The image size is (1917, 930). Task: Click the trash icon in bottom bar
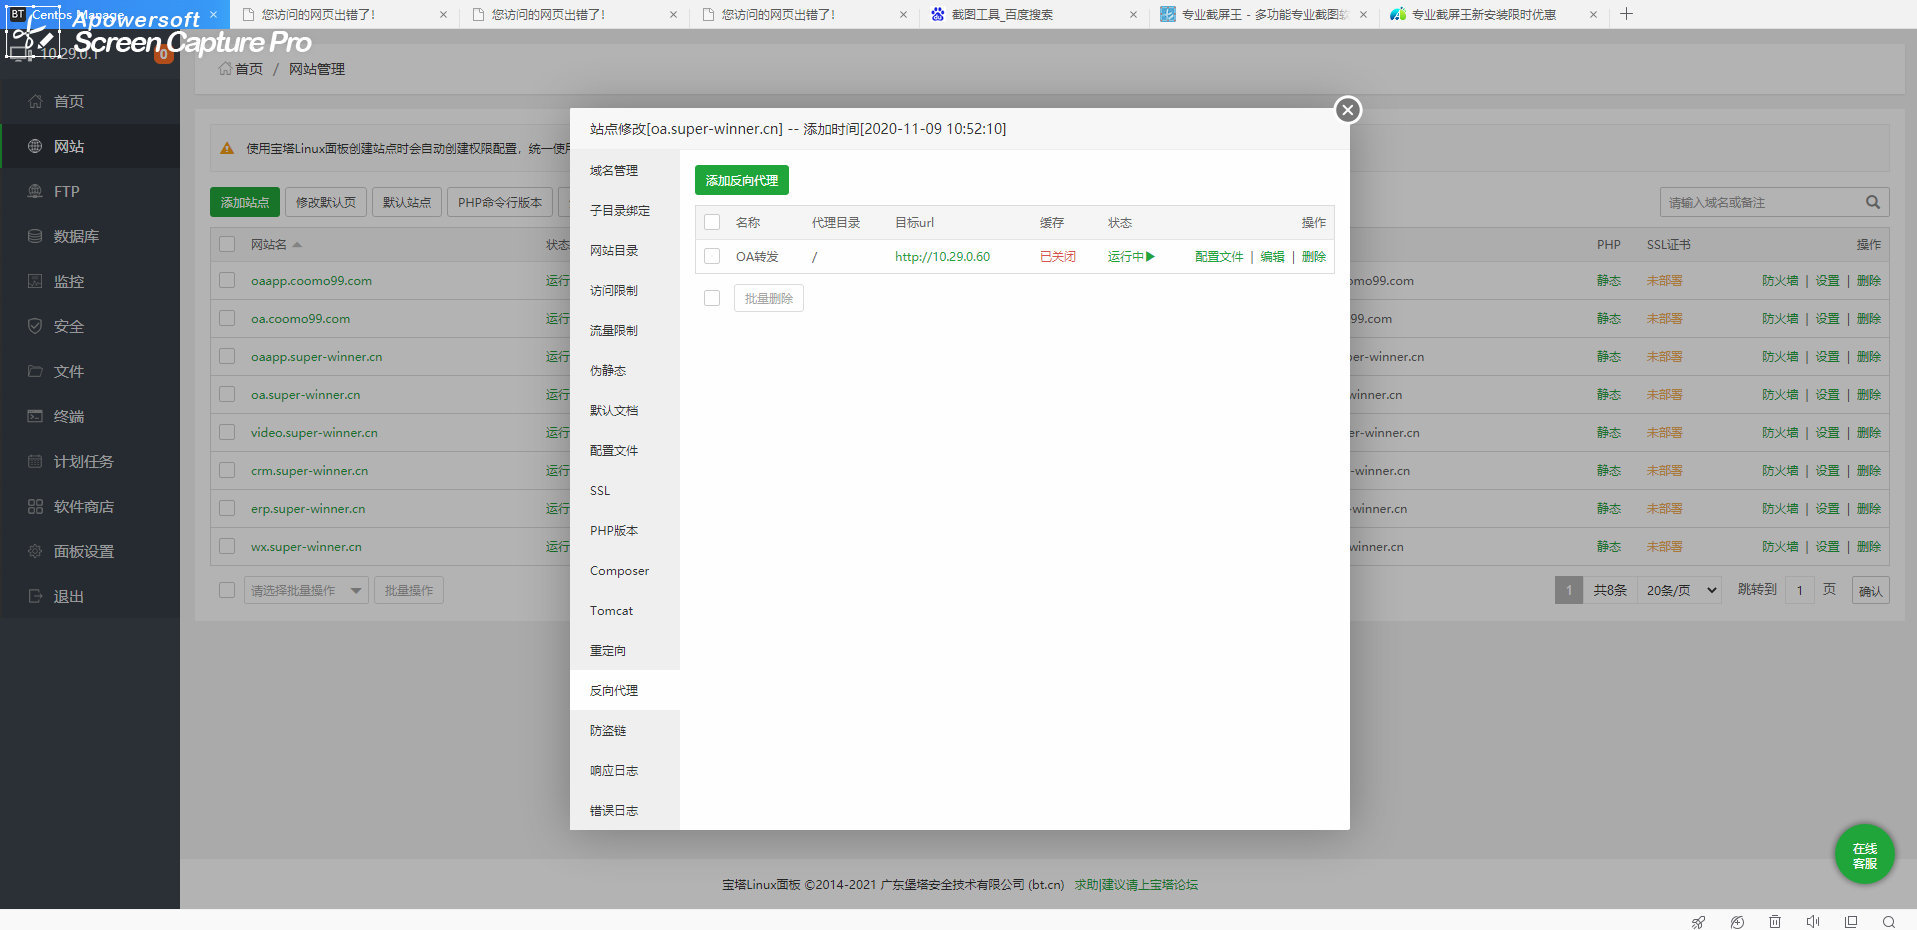tap(1775, 922)
